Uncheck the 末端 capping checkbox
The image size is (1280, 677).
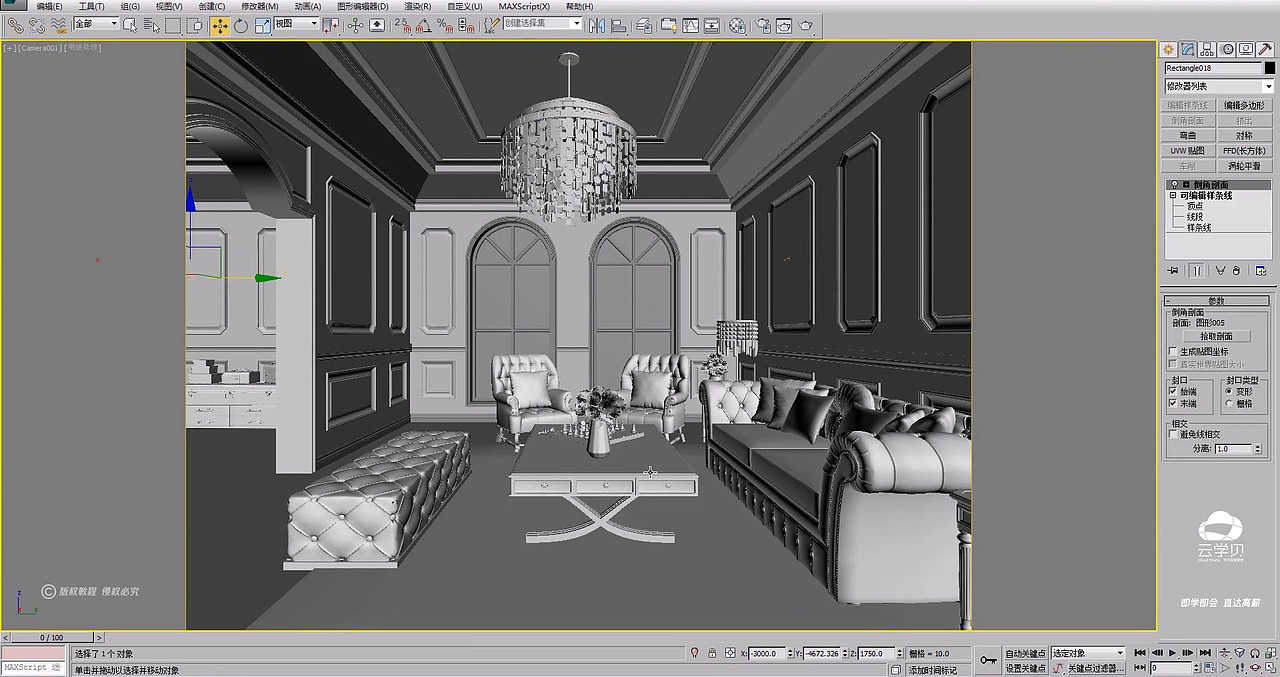pyautogui.click(x=1172, y=403)
